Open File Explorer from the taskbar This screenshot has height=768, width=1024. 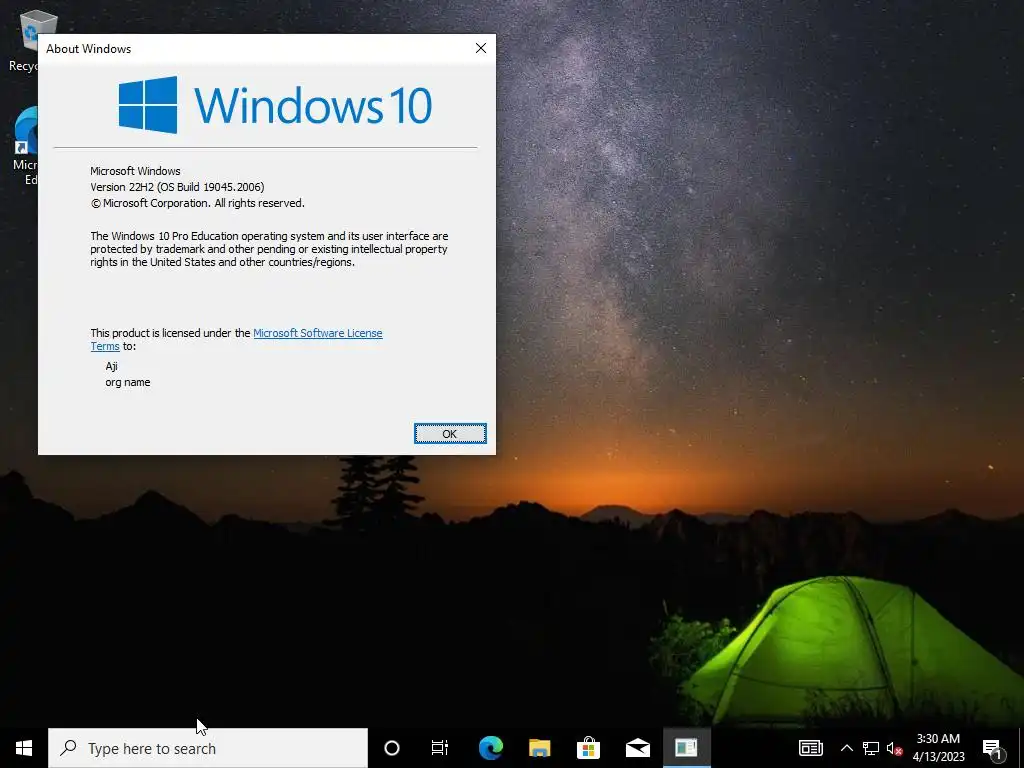[539, 748]
